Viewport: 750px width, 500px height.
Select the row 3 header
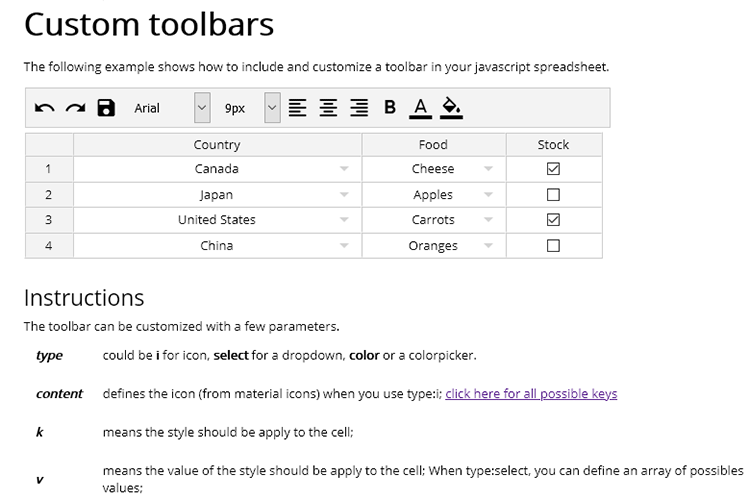point(48,220)
